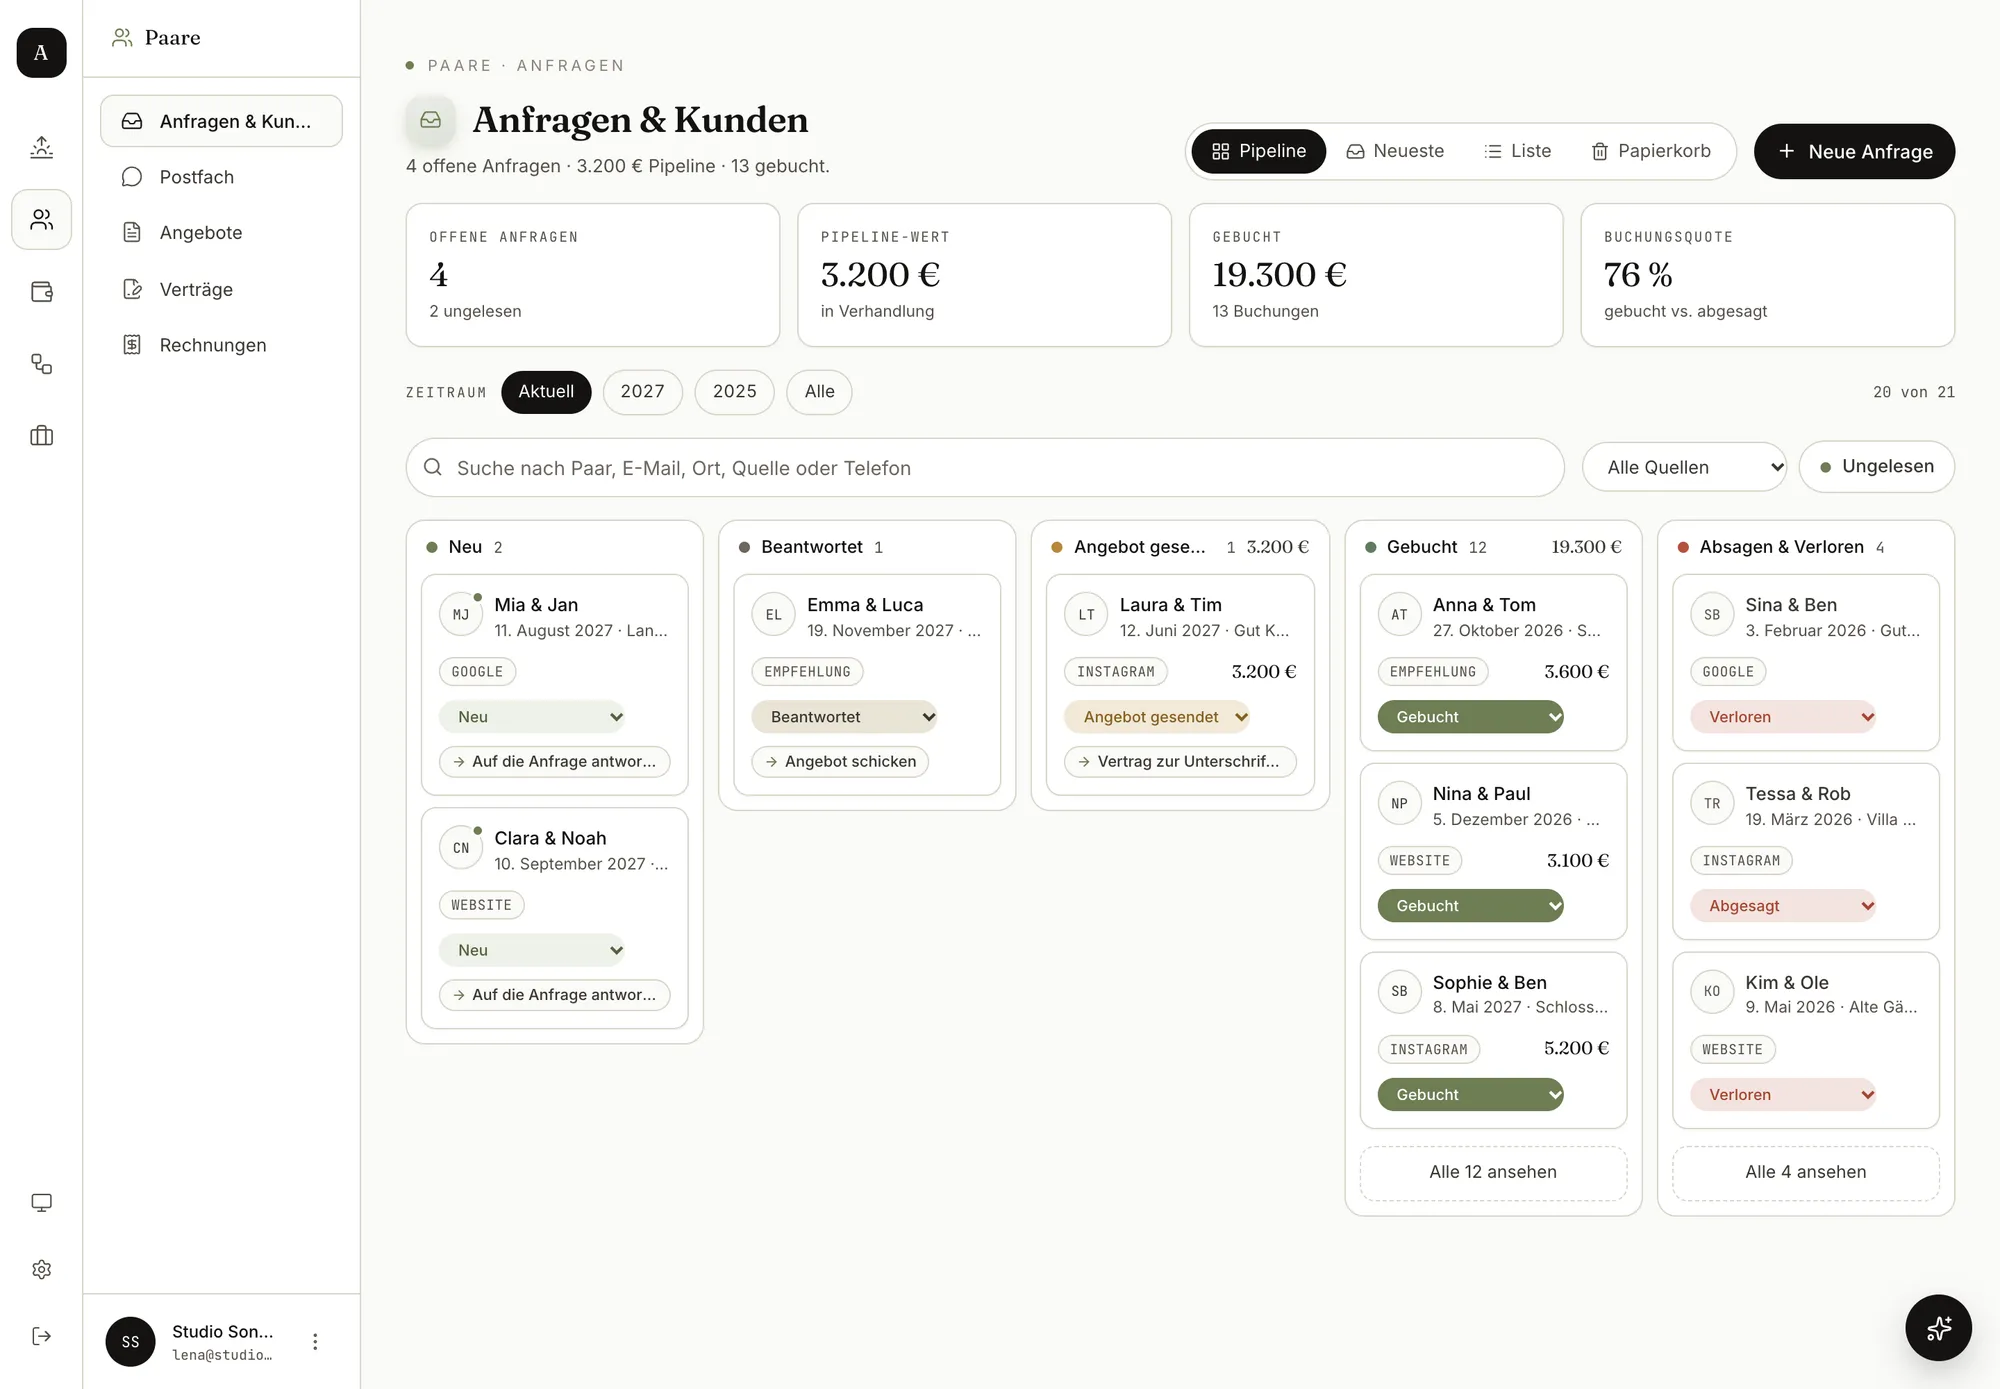Open the briefcase icon in left rail
Viewport: 2000px width, 1389px height.
coord(41,436)
